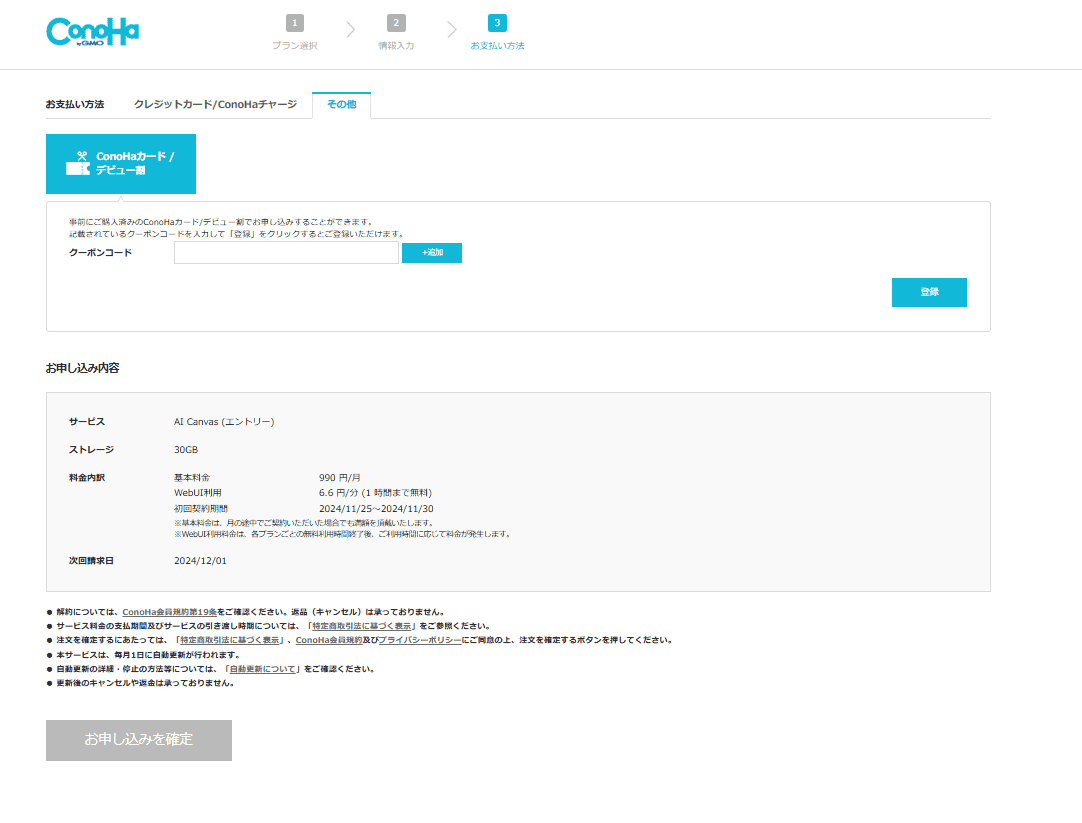Click the coupon ticket icon

(78, 164)
